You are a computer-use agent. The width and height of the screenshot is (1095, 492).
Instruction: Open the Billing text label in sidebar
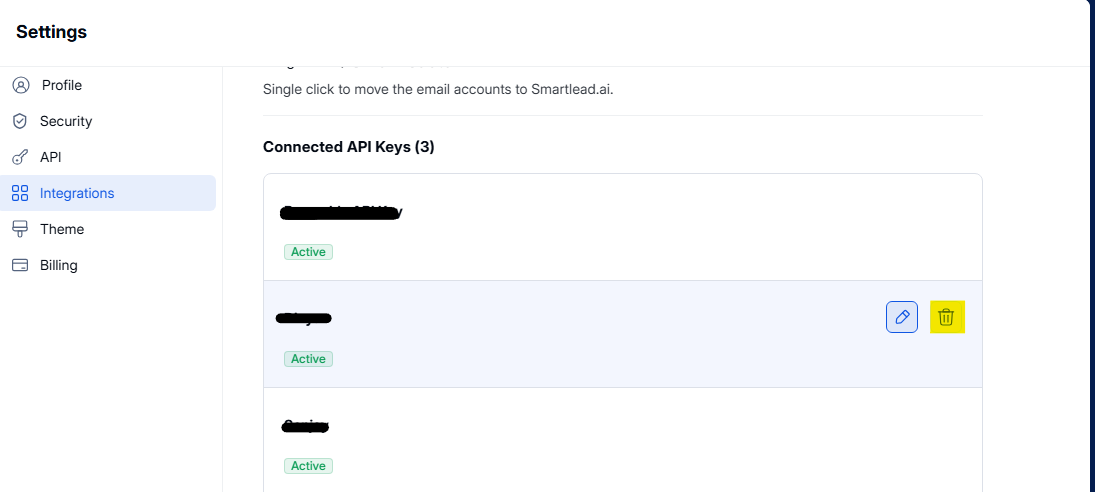pyautogui.click(x=59, y=265)
